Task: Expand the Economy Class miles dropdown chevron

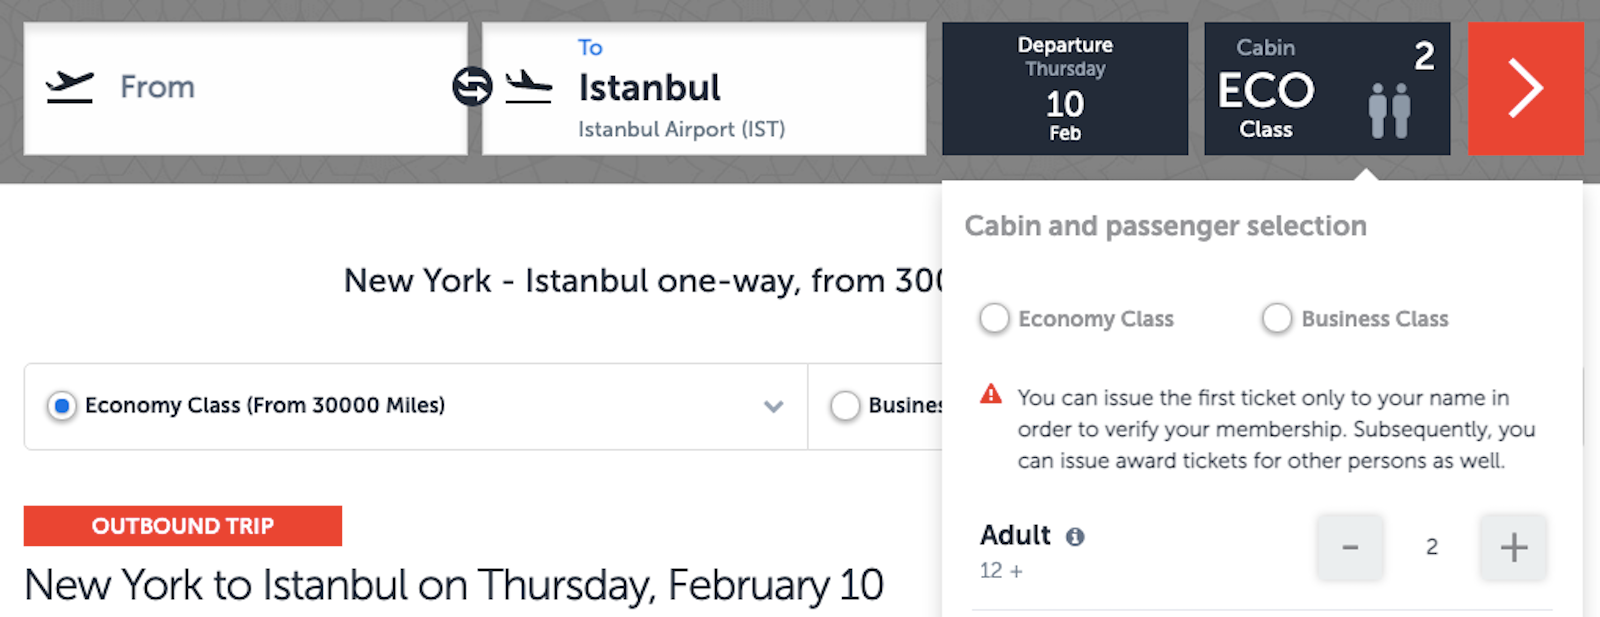Action: click(x=773, y=406)
